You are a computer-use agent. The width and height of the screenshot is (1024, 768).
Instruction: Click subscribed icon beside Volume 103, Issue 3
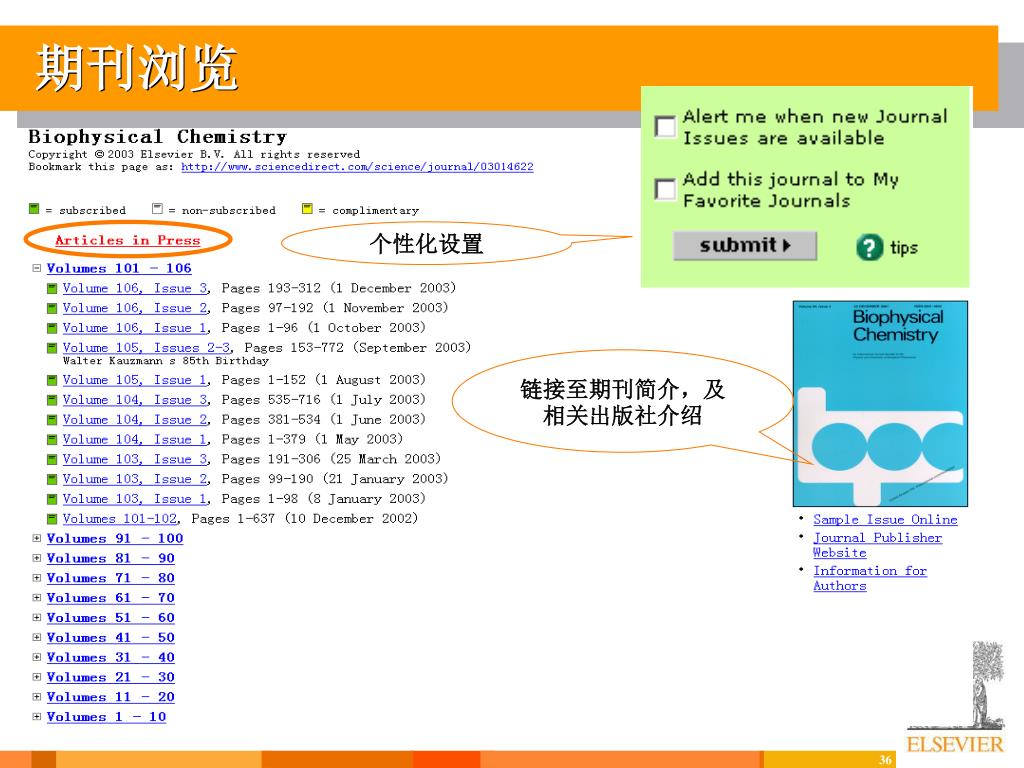pos(52,460)
